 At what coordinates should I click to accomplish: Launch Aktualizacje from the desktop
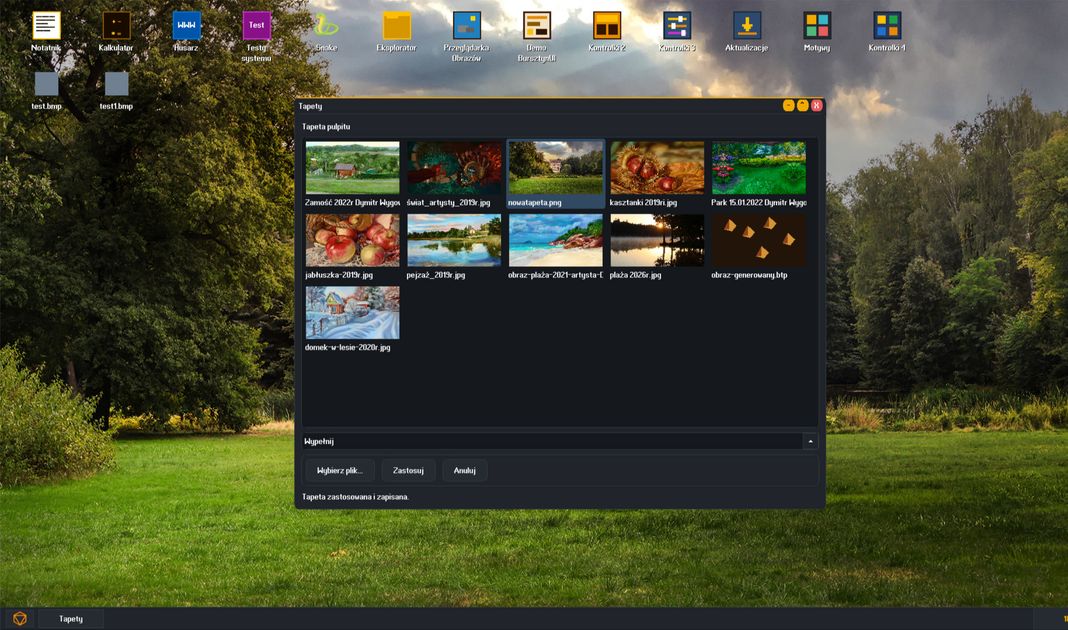coord(747,26)
